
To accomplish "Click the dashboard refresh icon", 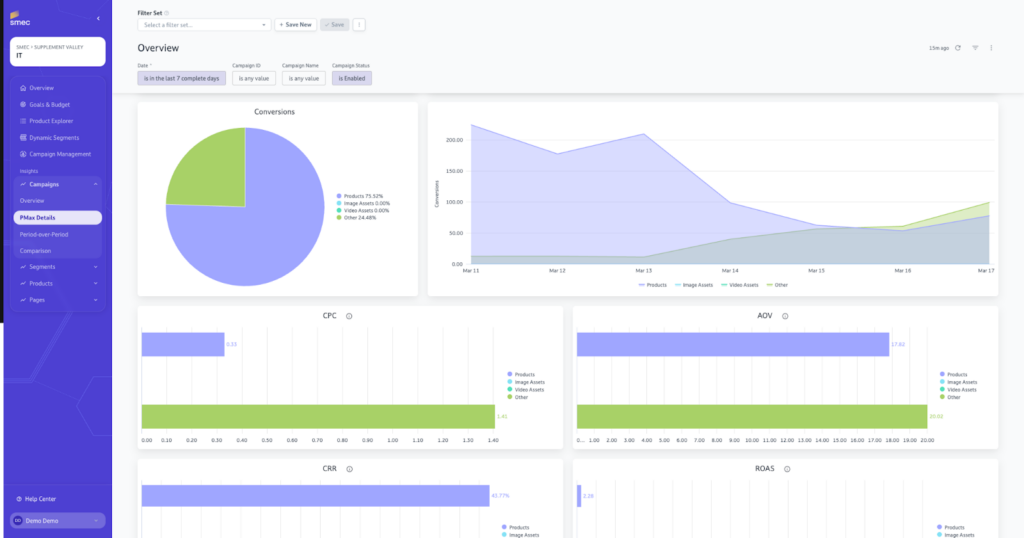I will 958,47.
